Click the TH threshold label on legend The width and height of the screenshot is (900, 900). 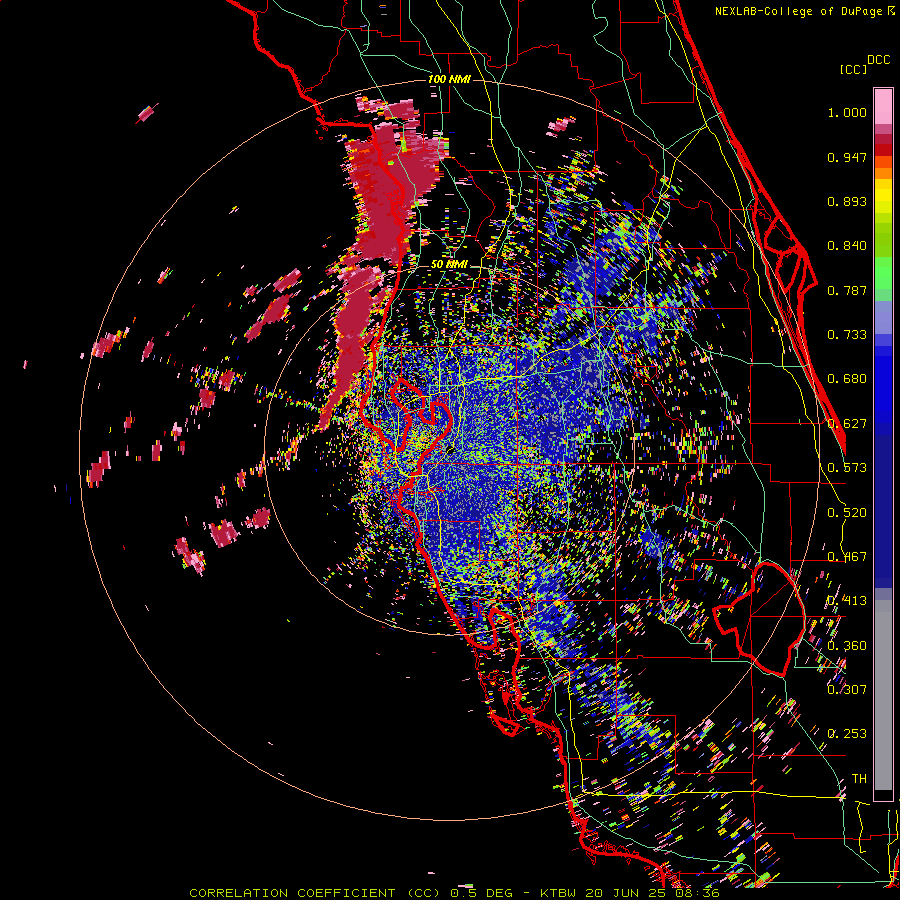[859, 779]
